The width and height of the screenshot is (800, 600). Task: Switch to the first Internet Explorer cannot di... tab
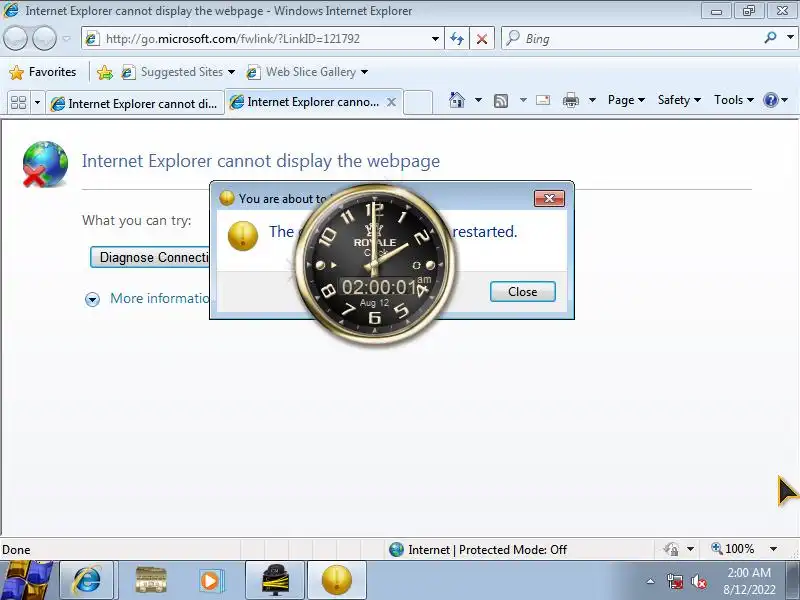(x=135, y=104)
